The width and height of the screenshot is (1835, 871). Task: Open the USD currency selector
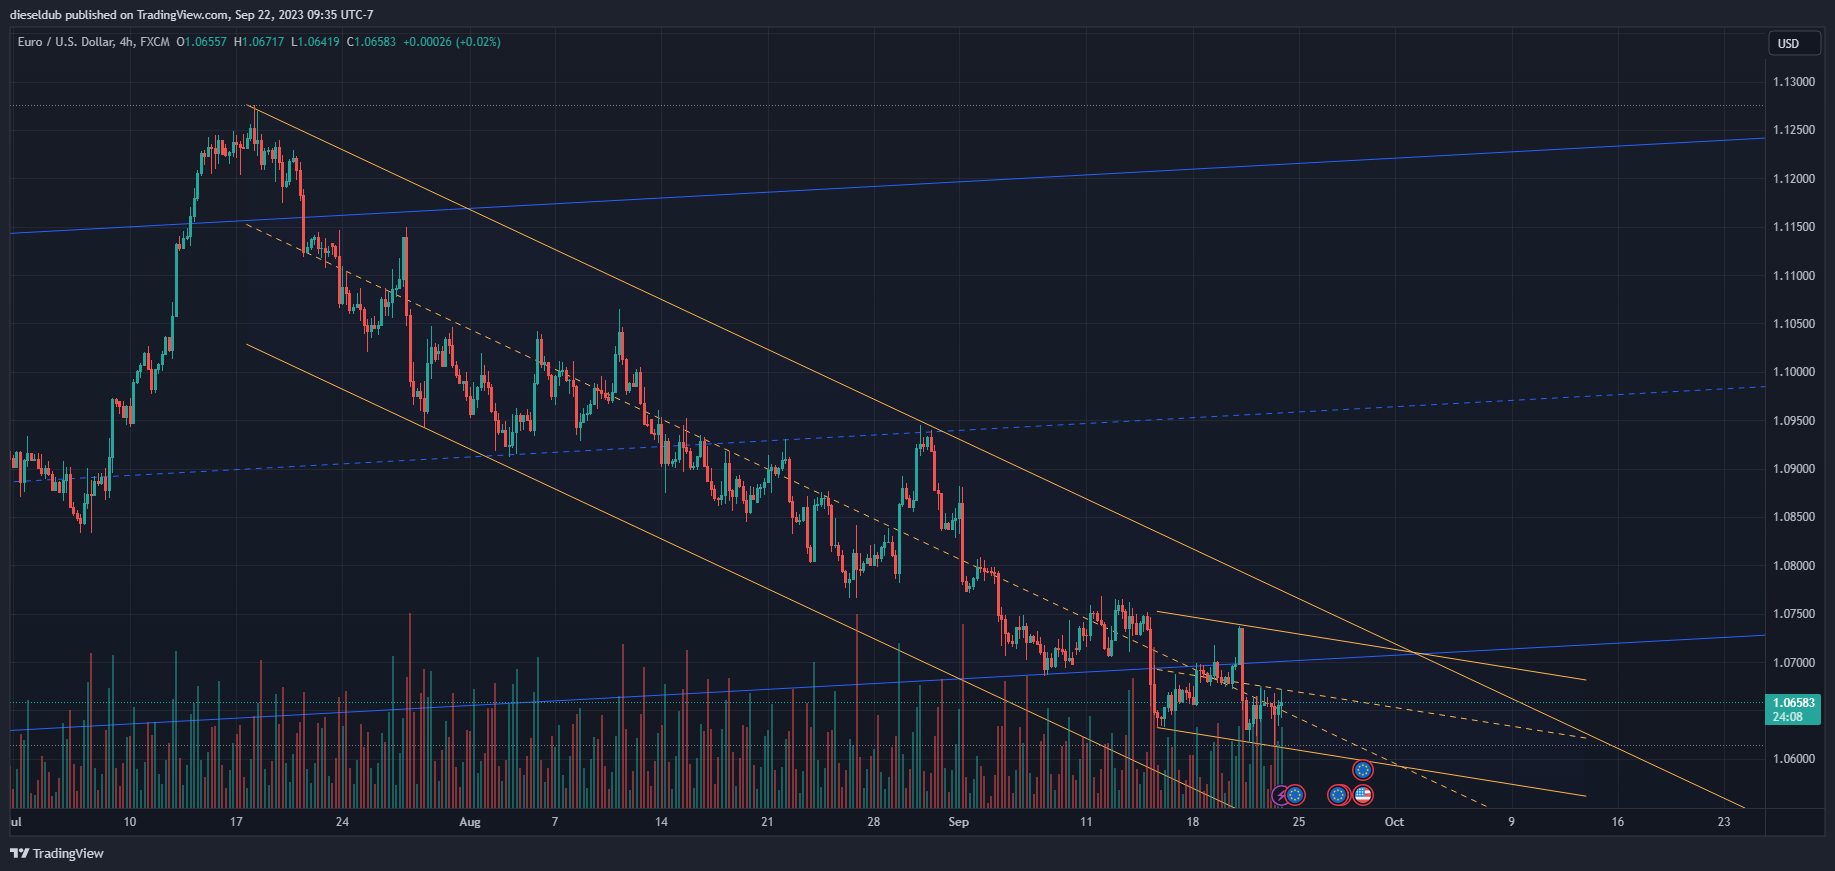[1794, 43]
